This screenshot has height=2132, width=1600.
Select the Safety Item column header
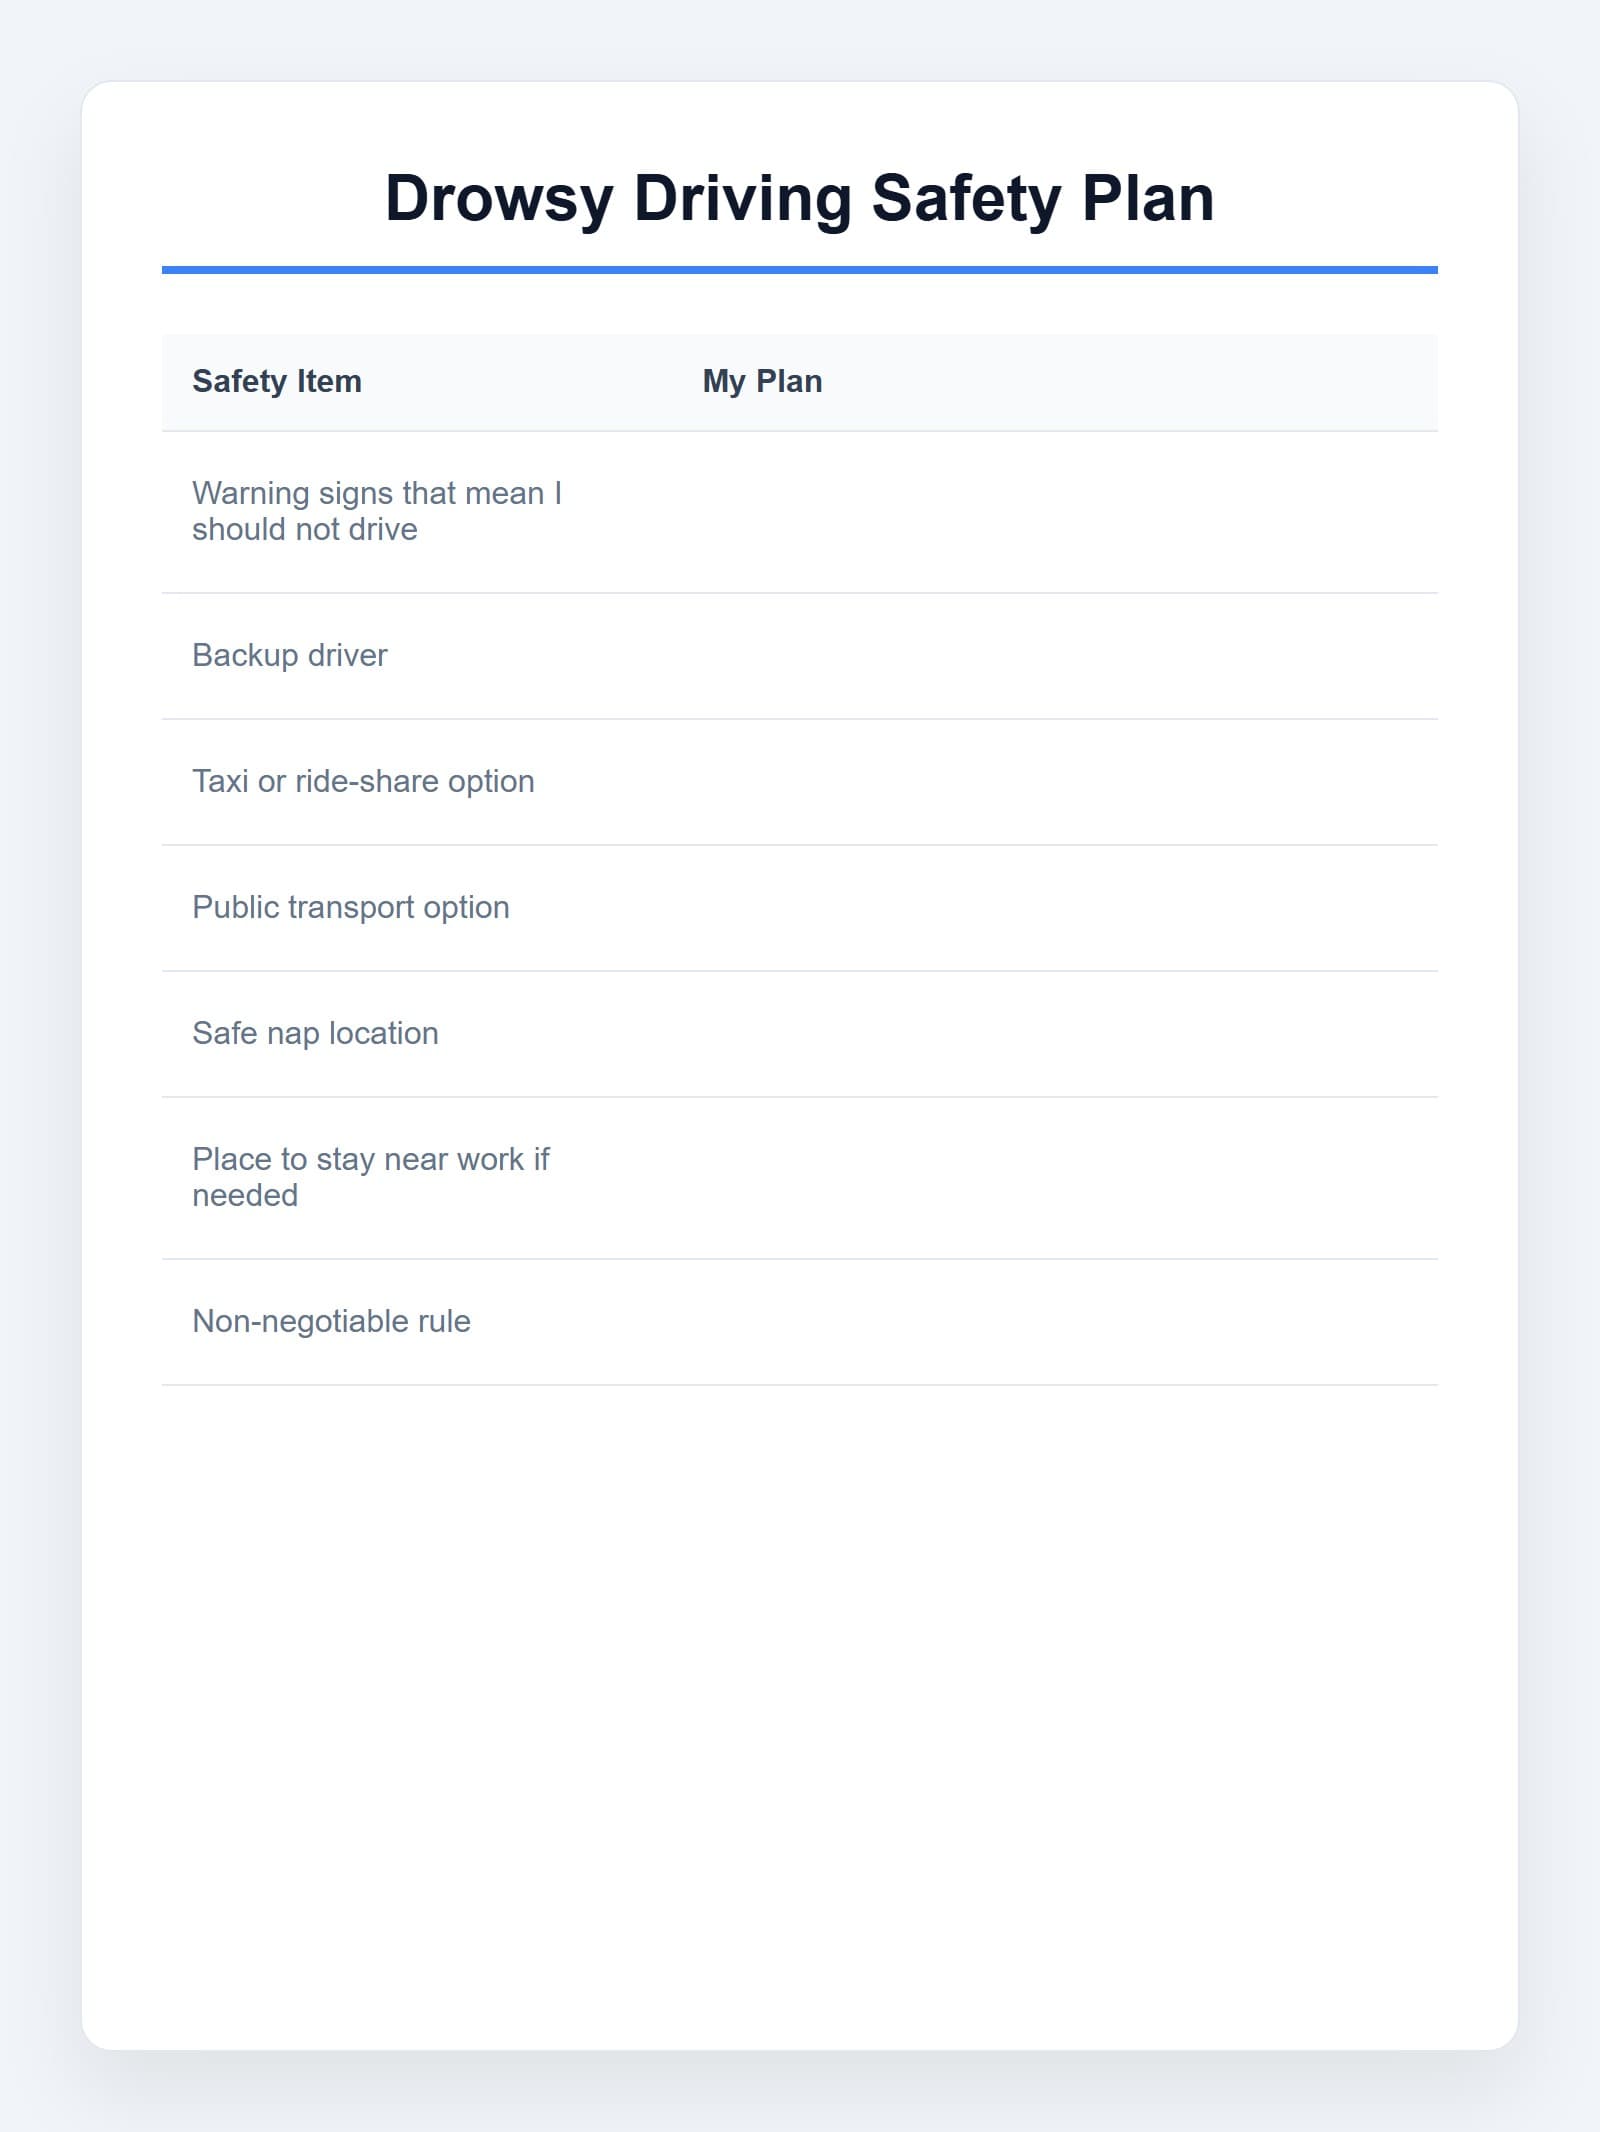[x=277, y=381]
